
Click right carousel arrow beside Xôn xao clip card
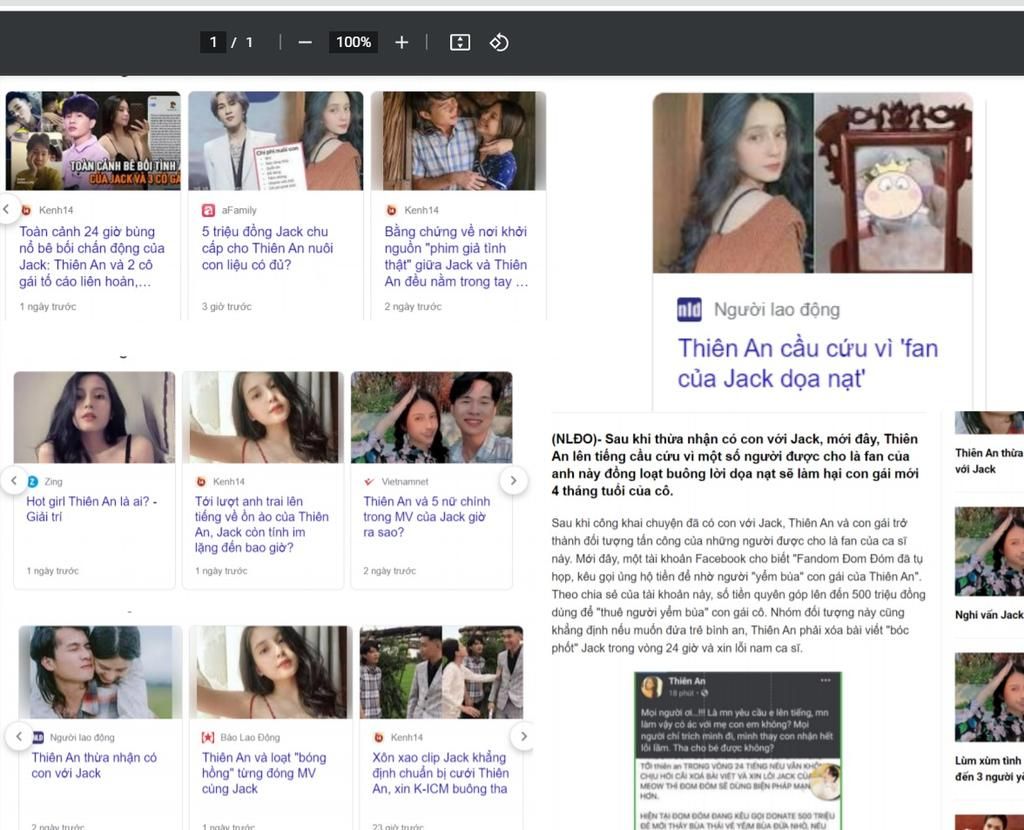[523, 737]
